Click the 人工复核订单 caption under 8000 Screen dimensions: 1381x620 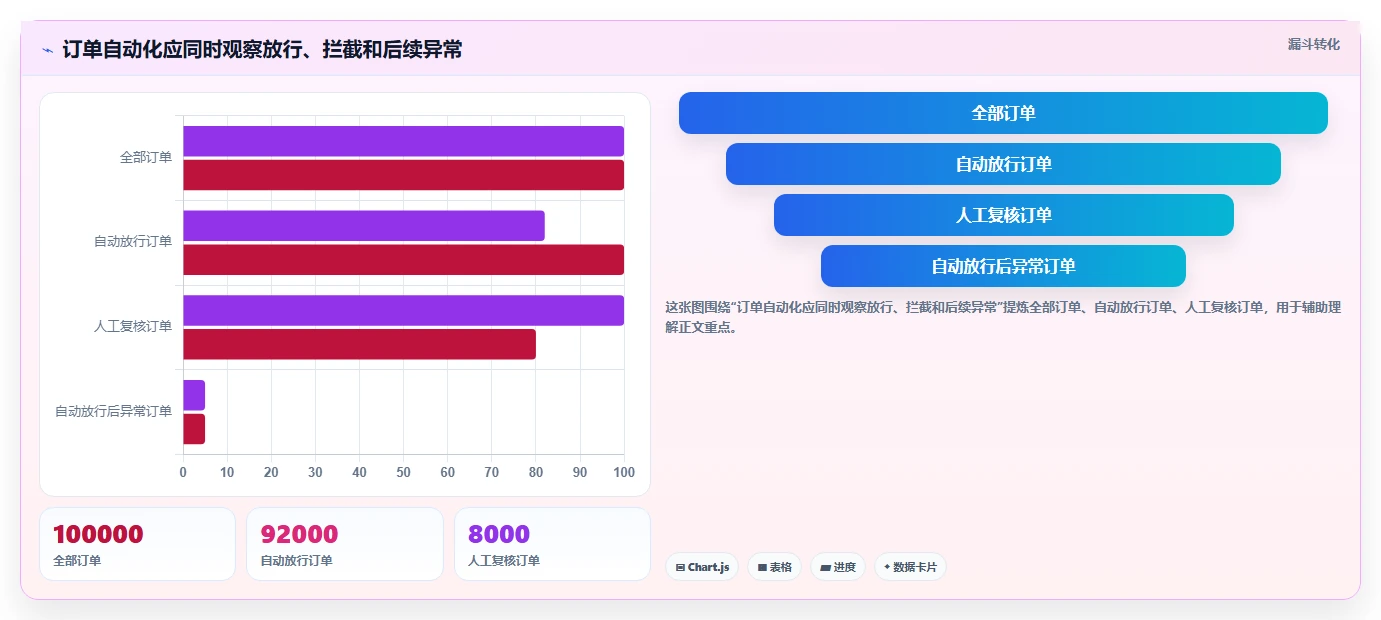coord(504,561)
